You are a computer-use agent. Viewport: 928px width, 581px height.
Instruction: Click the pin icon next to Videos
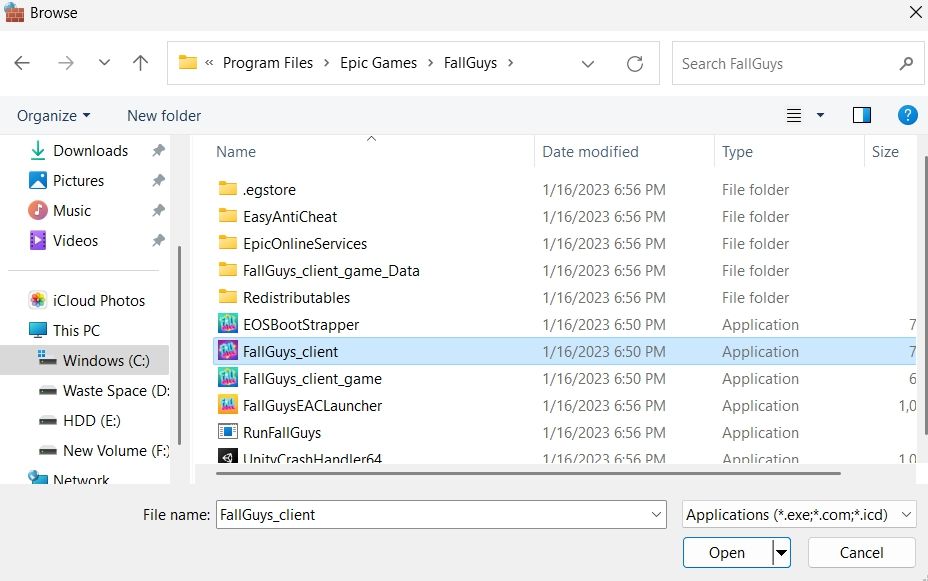tap(158, 240)
